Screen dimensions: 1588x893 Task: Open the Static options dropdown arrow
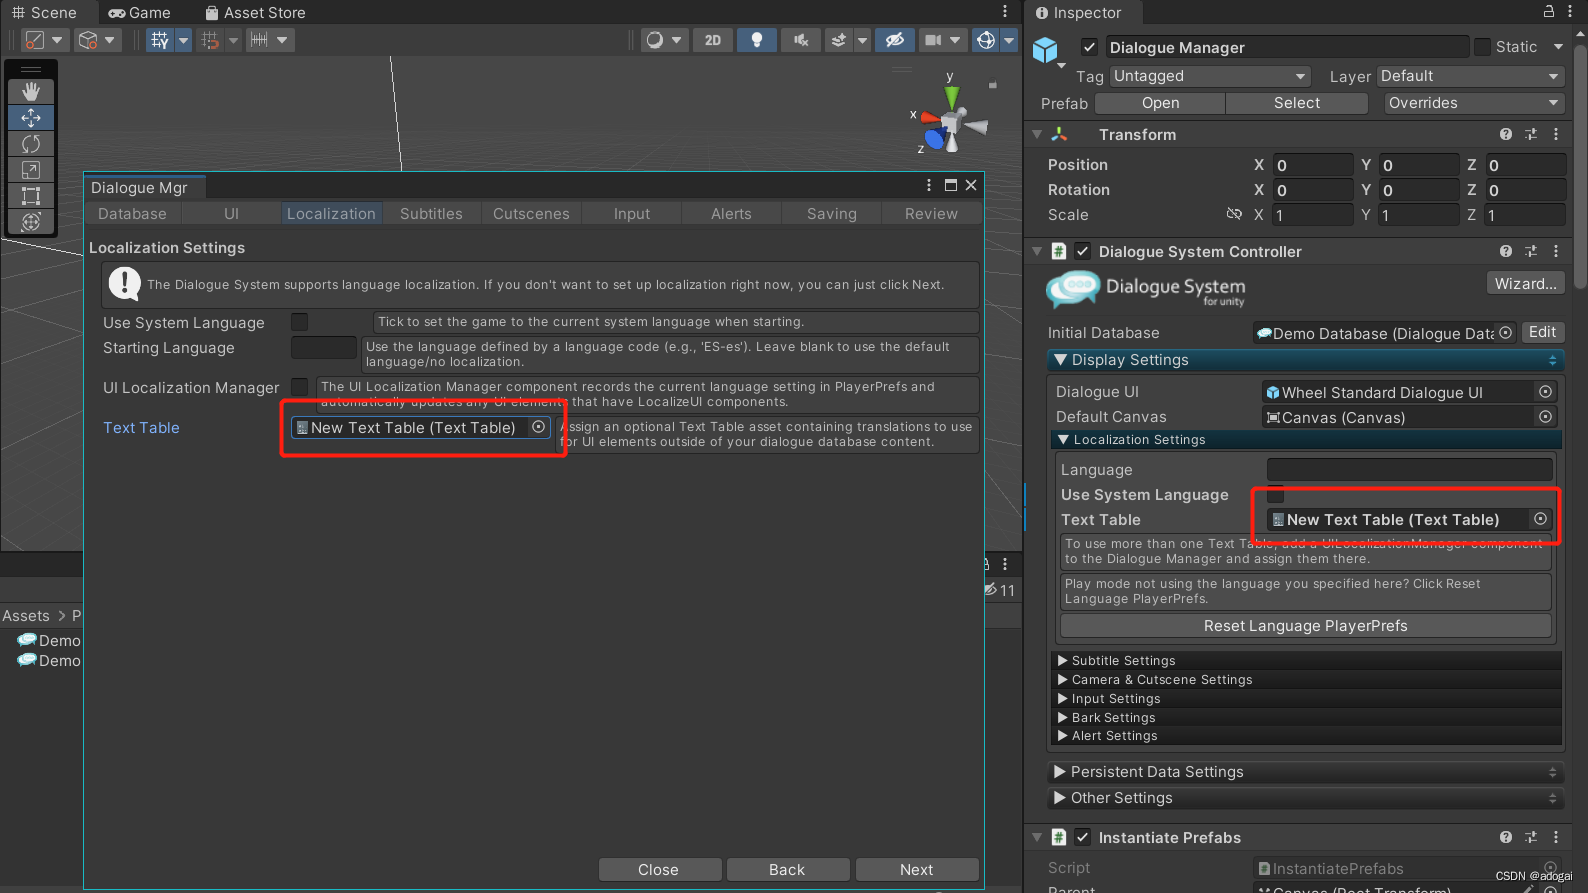pos(1558,47)
